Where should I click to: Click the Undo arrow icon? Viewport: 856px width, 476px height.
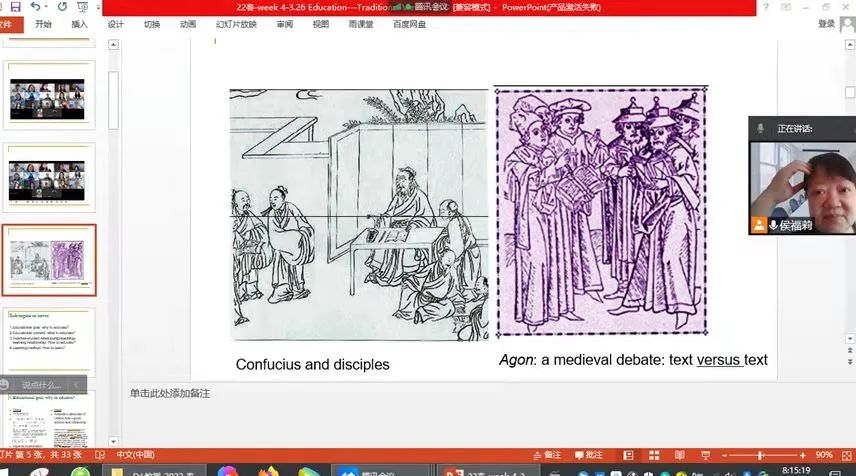pyautogui.click(x=38, y=7)
